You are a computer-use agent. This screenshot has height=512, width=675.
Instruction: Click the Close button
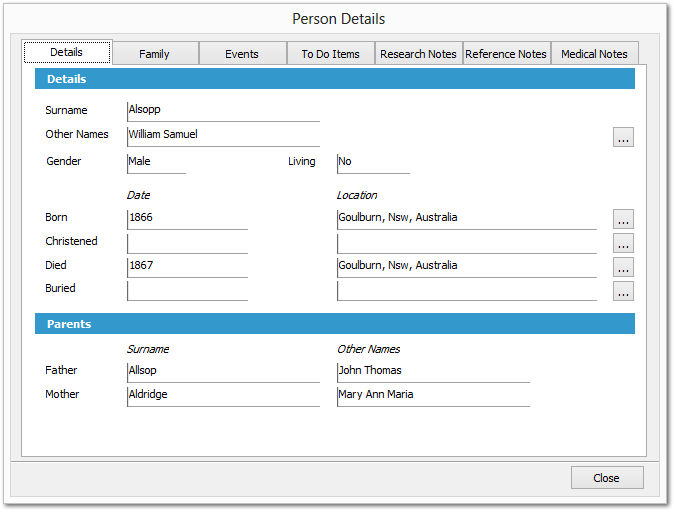pyautogui.click(x=606, y=478)
